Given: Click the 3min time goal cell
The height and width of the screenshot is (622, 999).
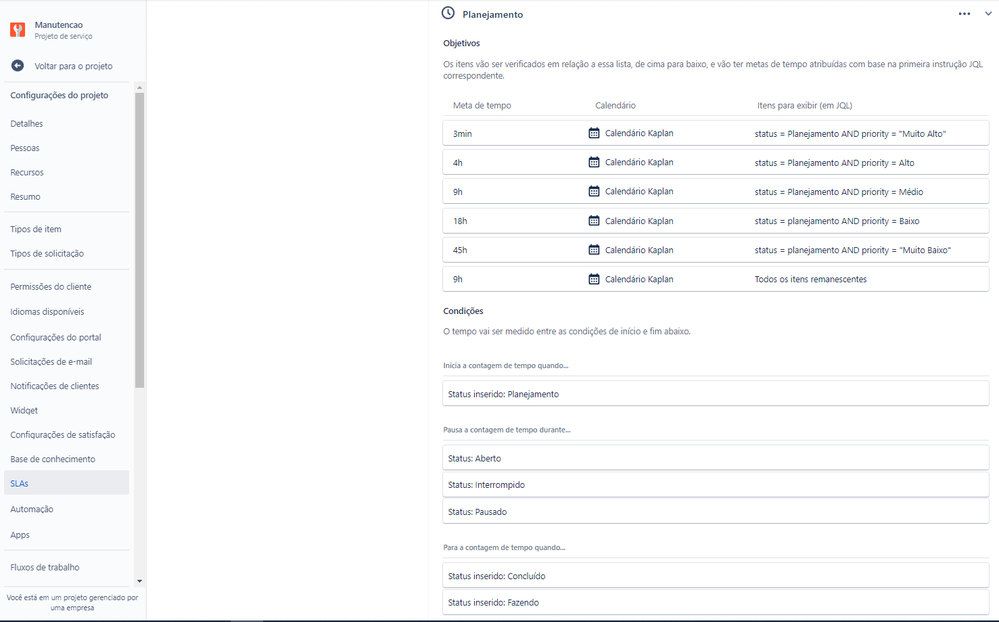Looking at the screenshot, I should point(463,134).
